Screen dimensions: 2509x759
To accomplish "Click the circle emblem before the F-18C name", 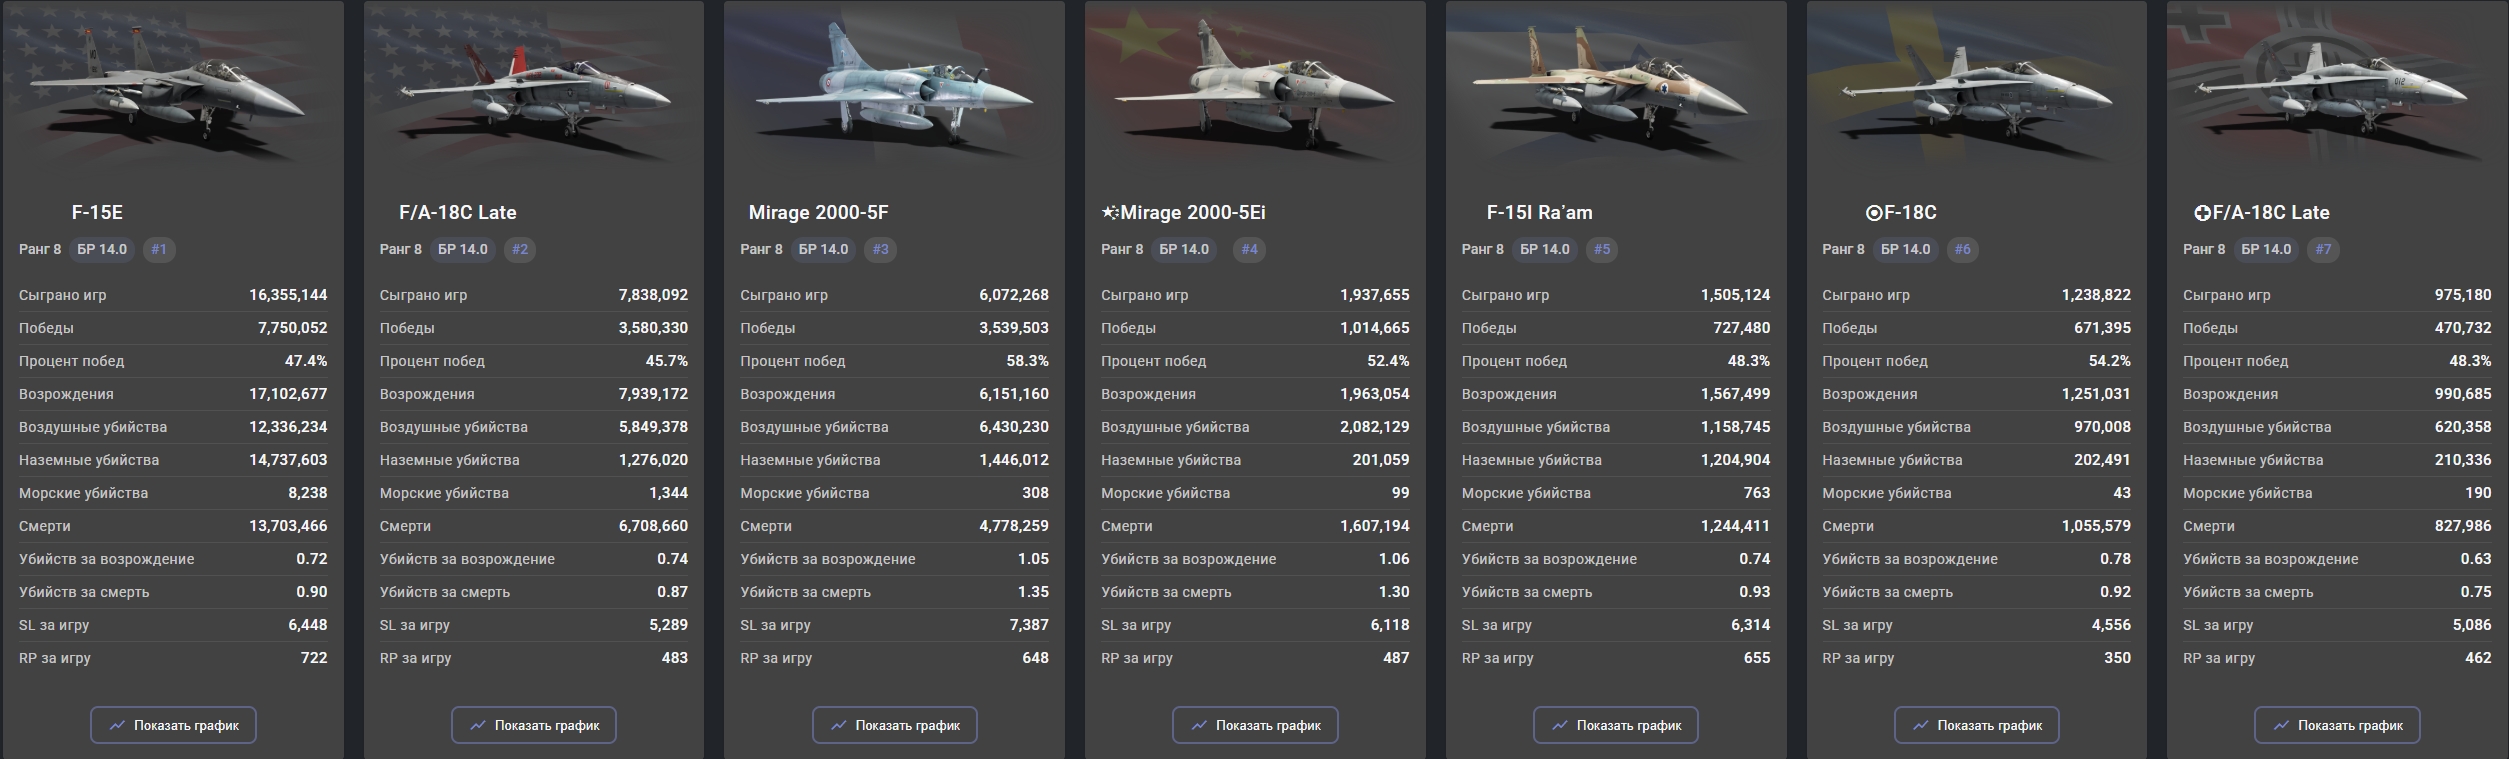I will click(1873, 212).
